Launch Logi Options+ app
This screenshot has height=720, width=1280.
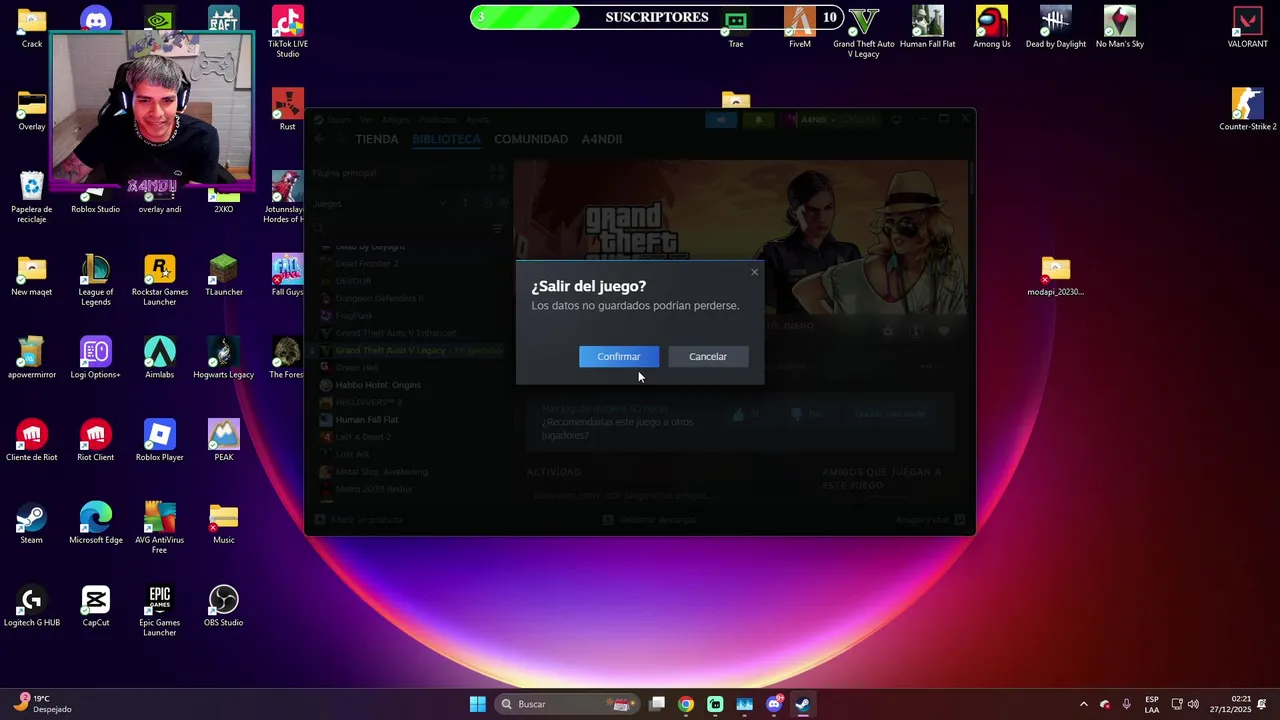point(96,358)
